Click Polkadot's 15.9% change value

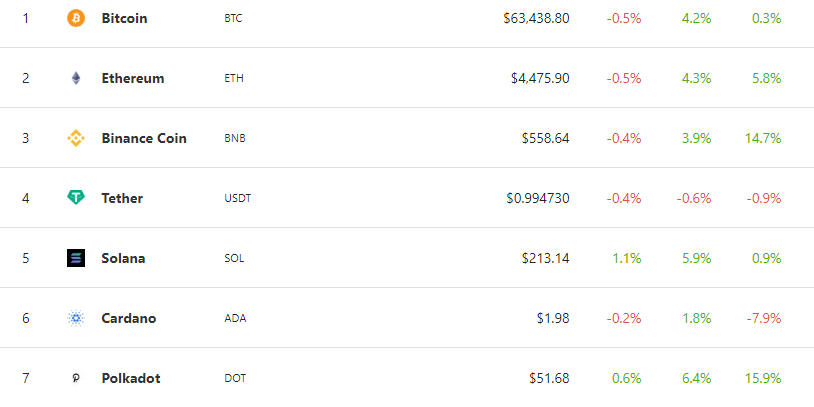(761, 378)
